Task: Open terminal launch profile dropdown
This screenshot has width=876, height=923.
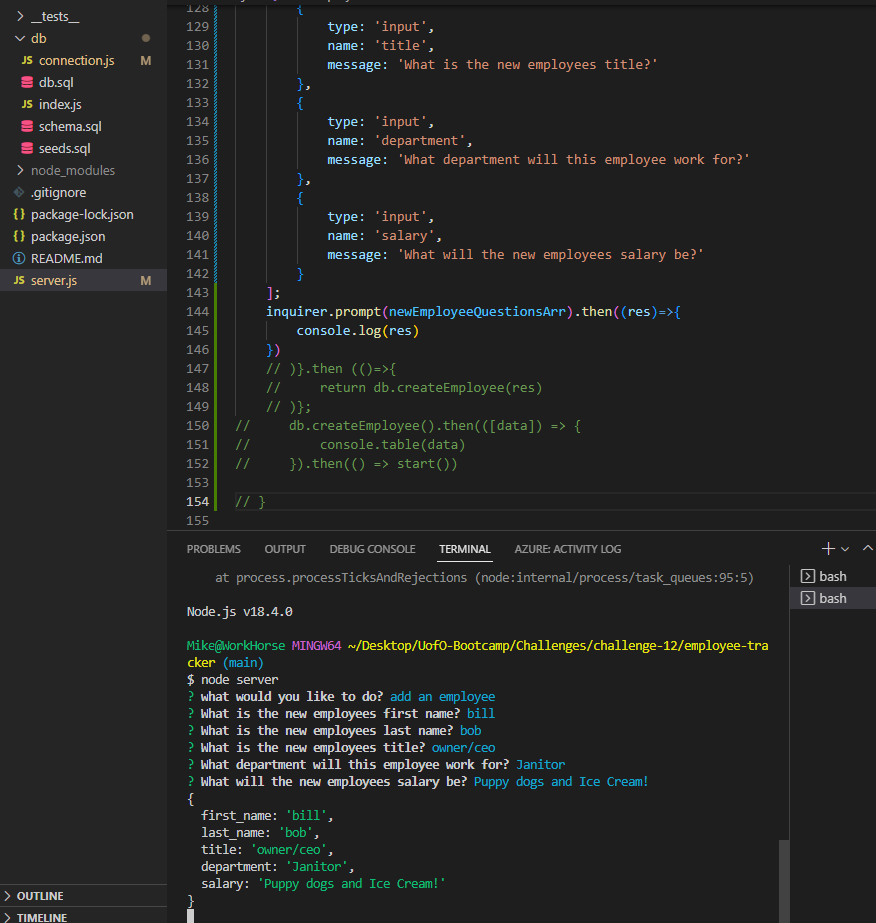Action: tap(845, 549)
